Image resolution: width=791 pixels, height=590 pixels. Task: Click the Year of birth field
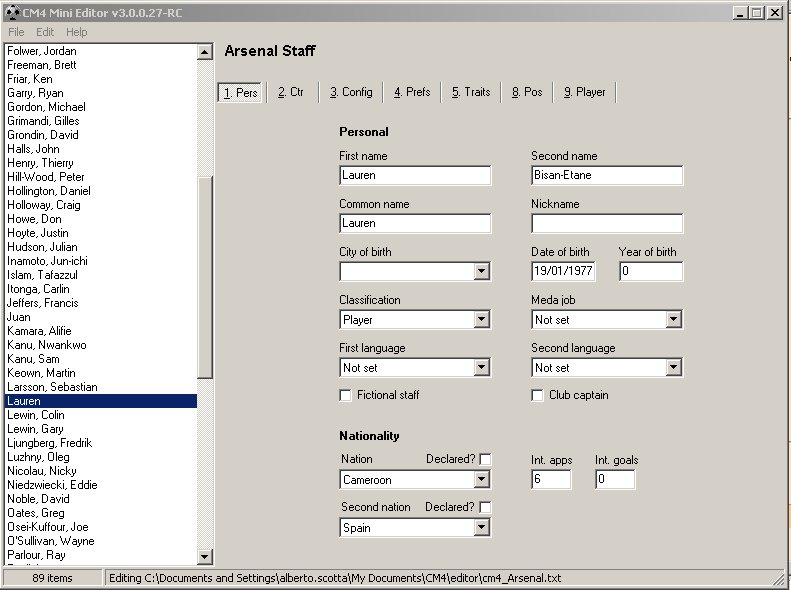(651, 271)
